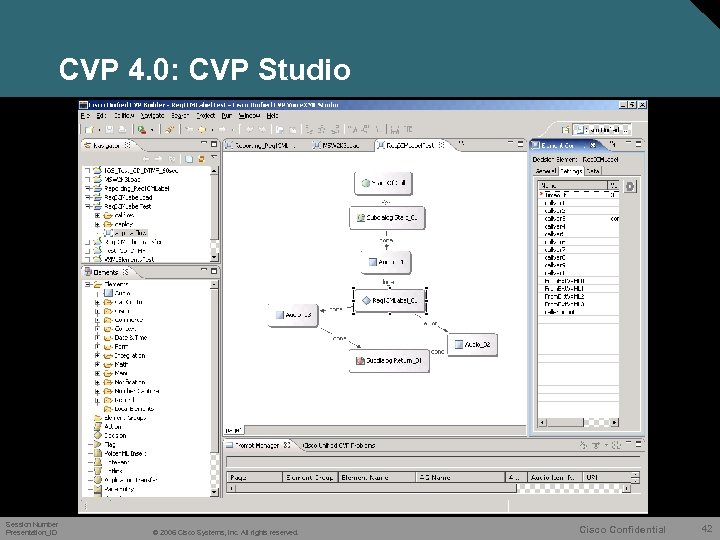Viewport: 720px width, 540px height.
Task: Click Prompt Manager horizontal scrollbar thumb
Action: pos(376,489)
